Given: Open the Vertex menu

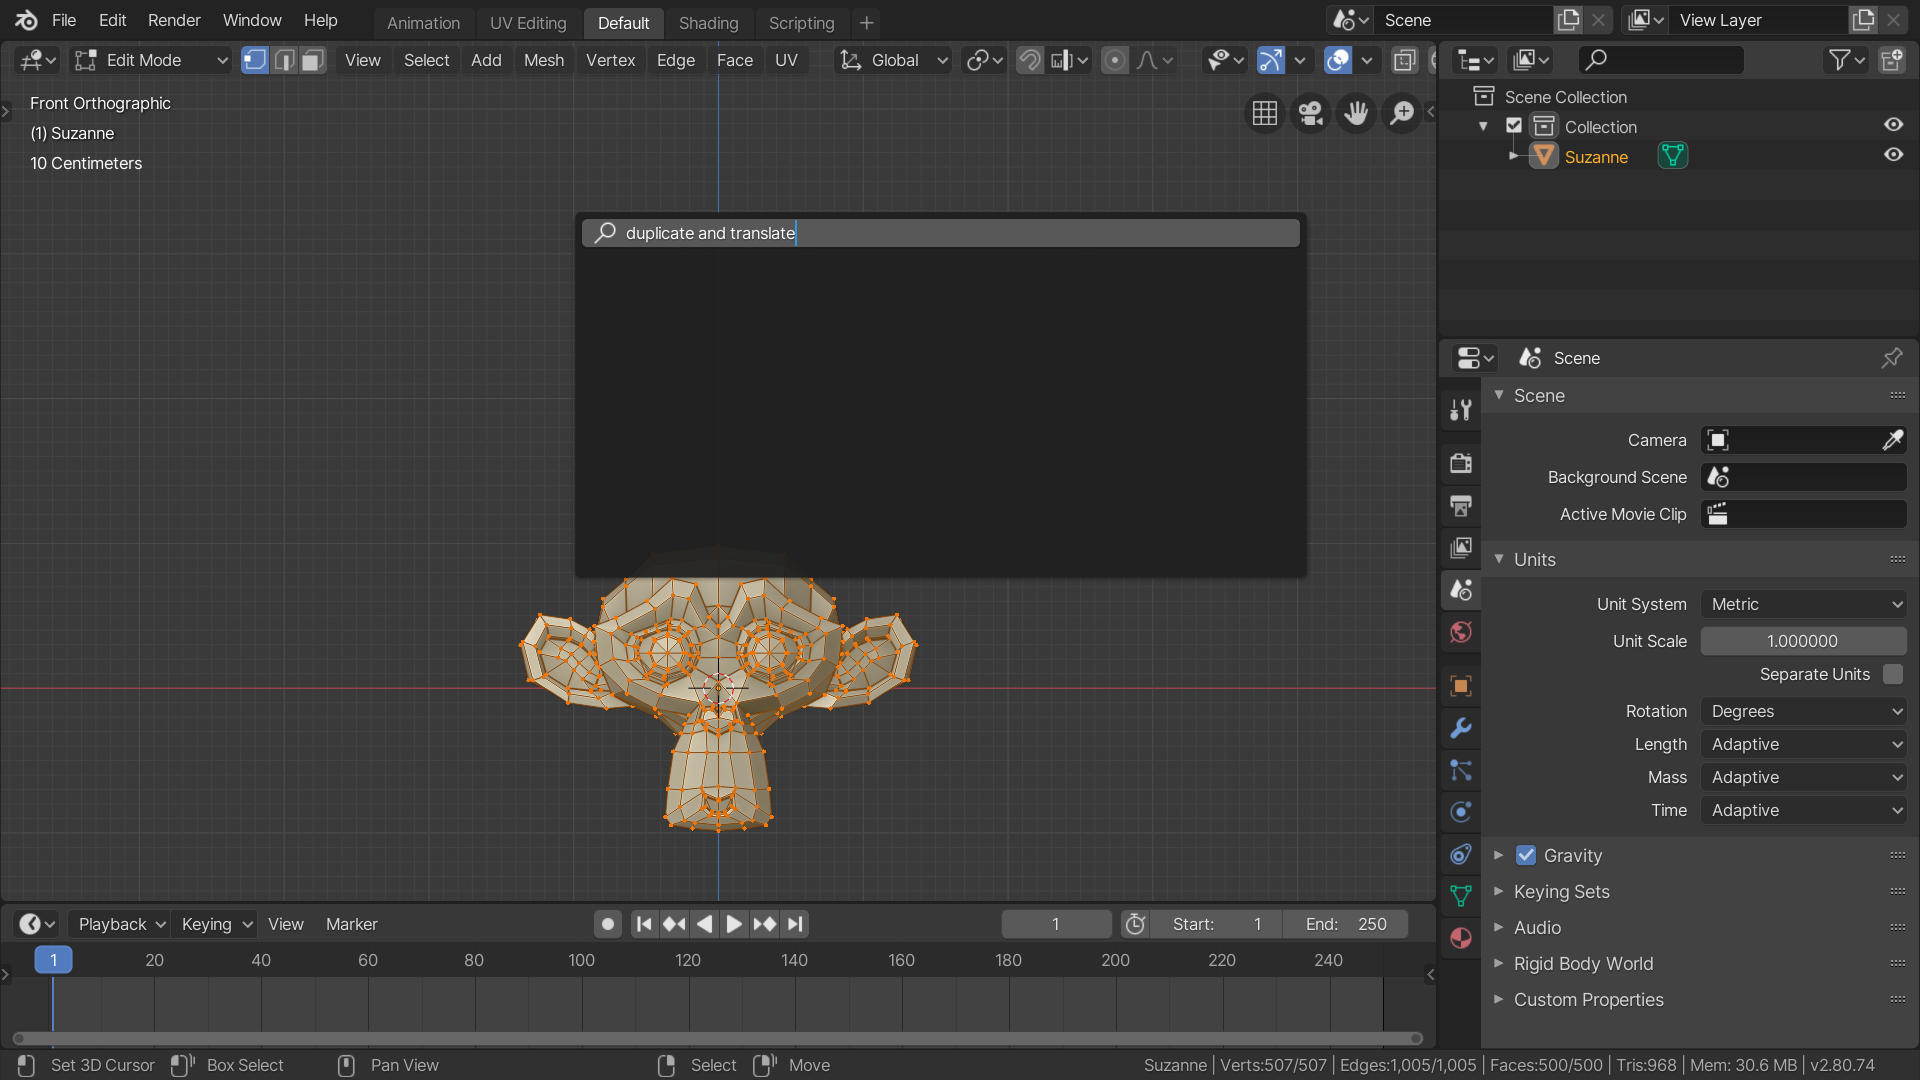Looking at the screenshot, I should point(610,60).
